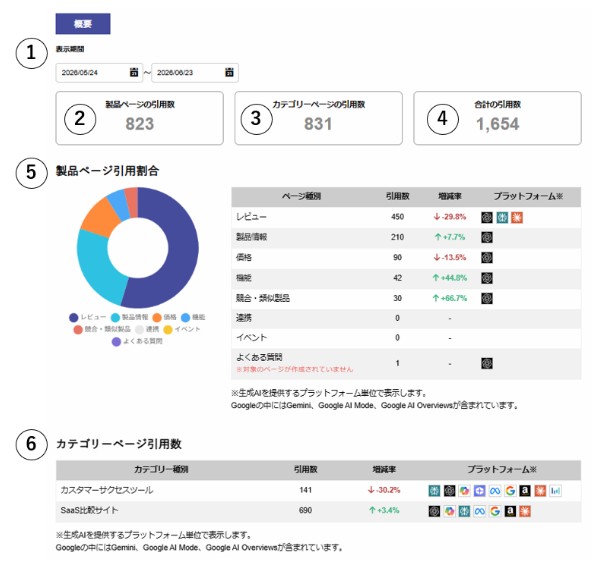Click Perplexity icon in カスタマーサクセスツール row

434,491
